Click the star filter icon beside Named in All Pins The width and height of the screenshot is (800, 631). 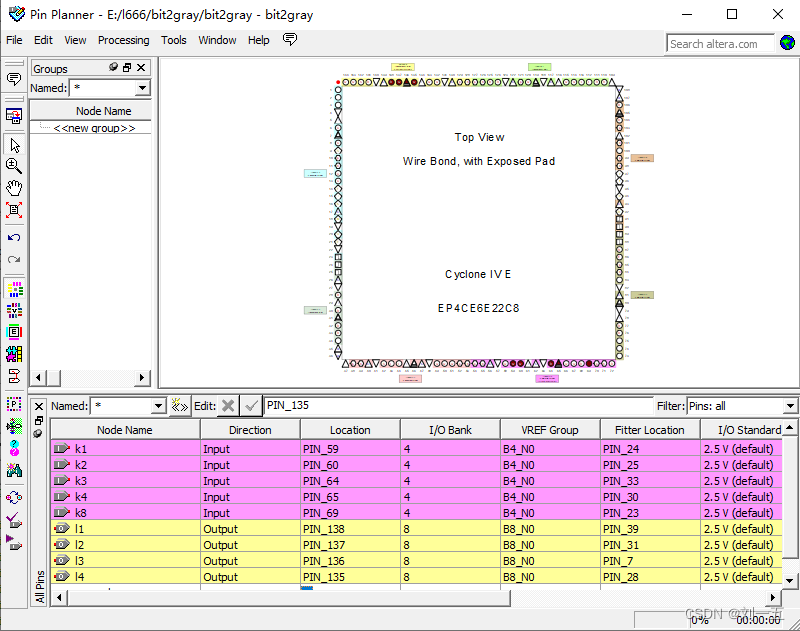point(180,406)
